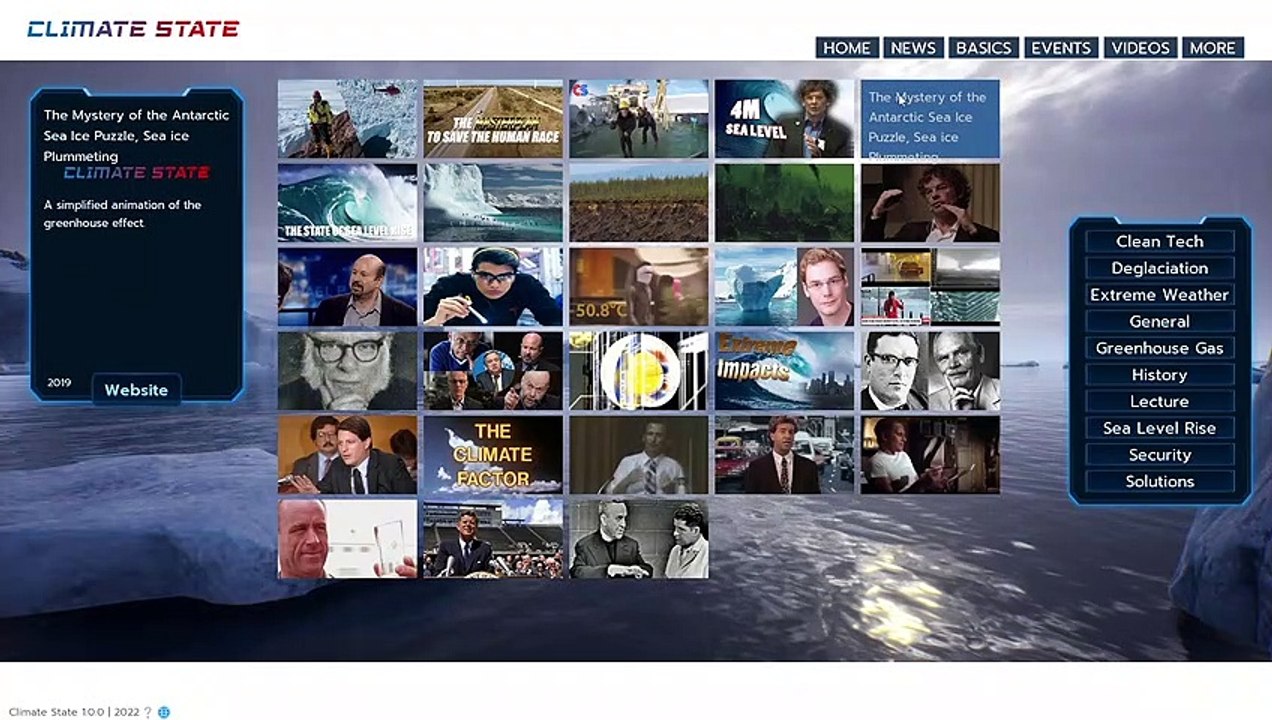This screenshot has height=720, width=1272.
Task: Open the iceberg and red-haired man thumbnail
Action: (785, 287)
